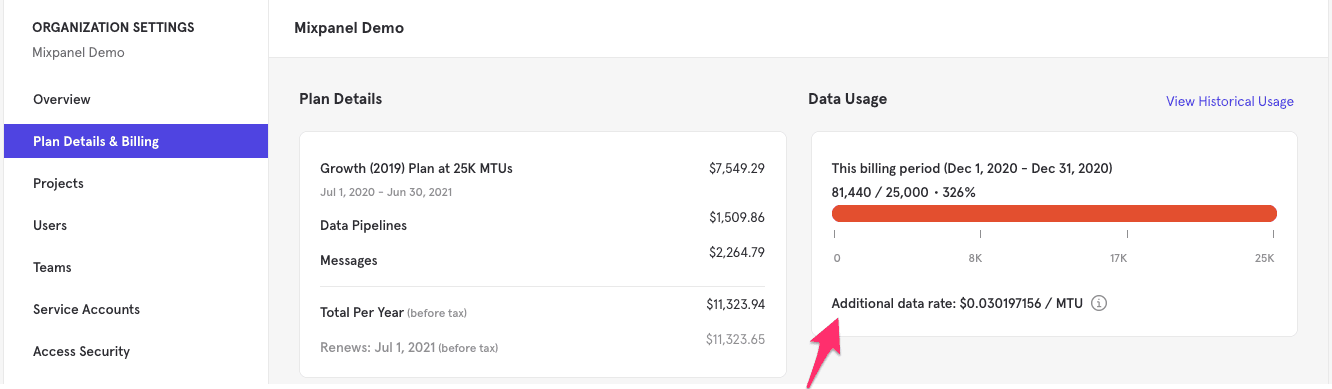The width and height of the screenshot is (1332, 389).
Task: Click the Data Pipelines line item
Action: 363,225
